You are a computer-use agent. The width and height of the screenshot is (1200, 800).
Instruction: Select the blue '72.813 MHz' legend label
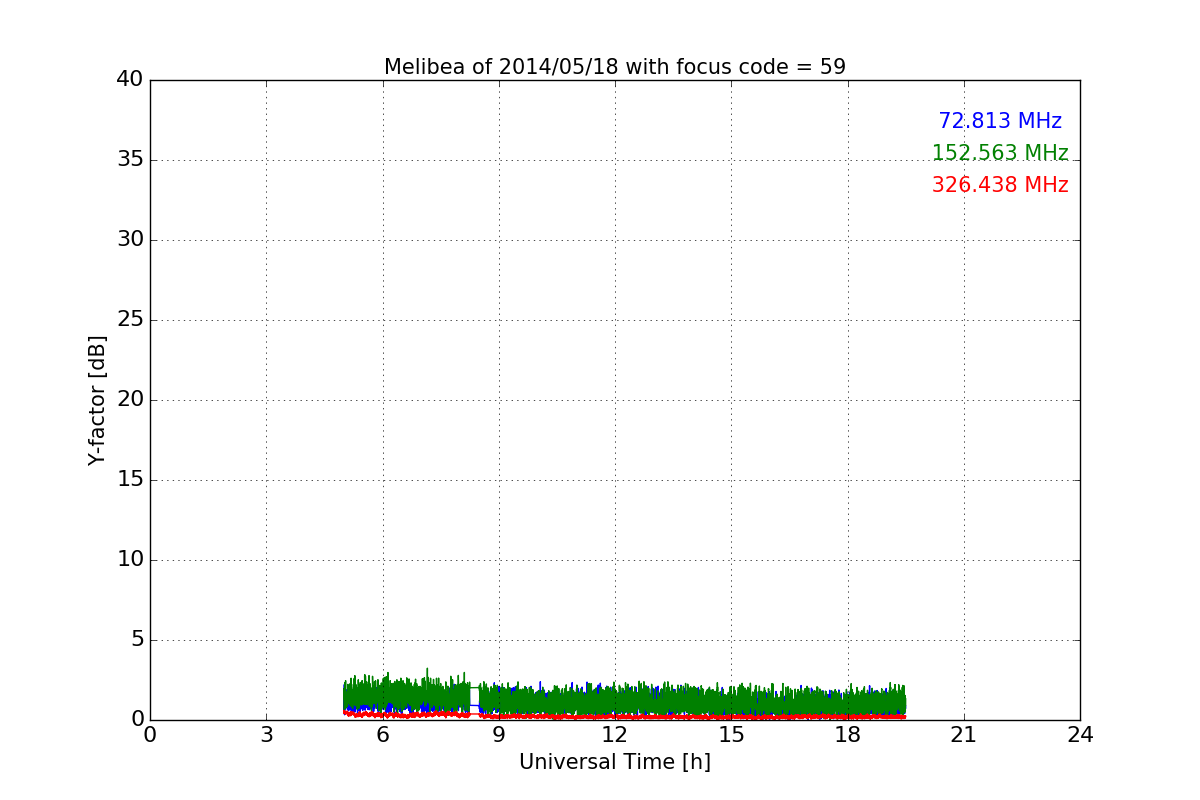[x=1000, y=121]
